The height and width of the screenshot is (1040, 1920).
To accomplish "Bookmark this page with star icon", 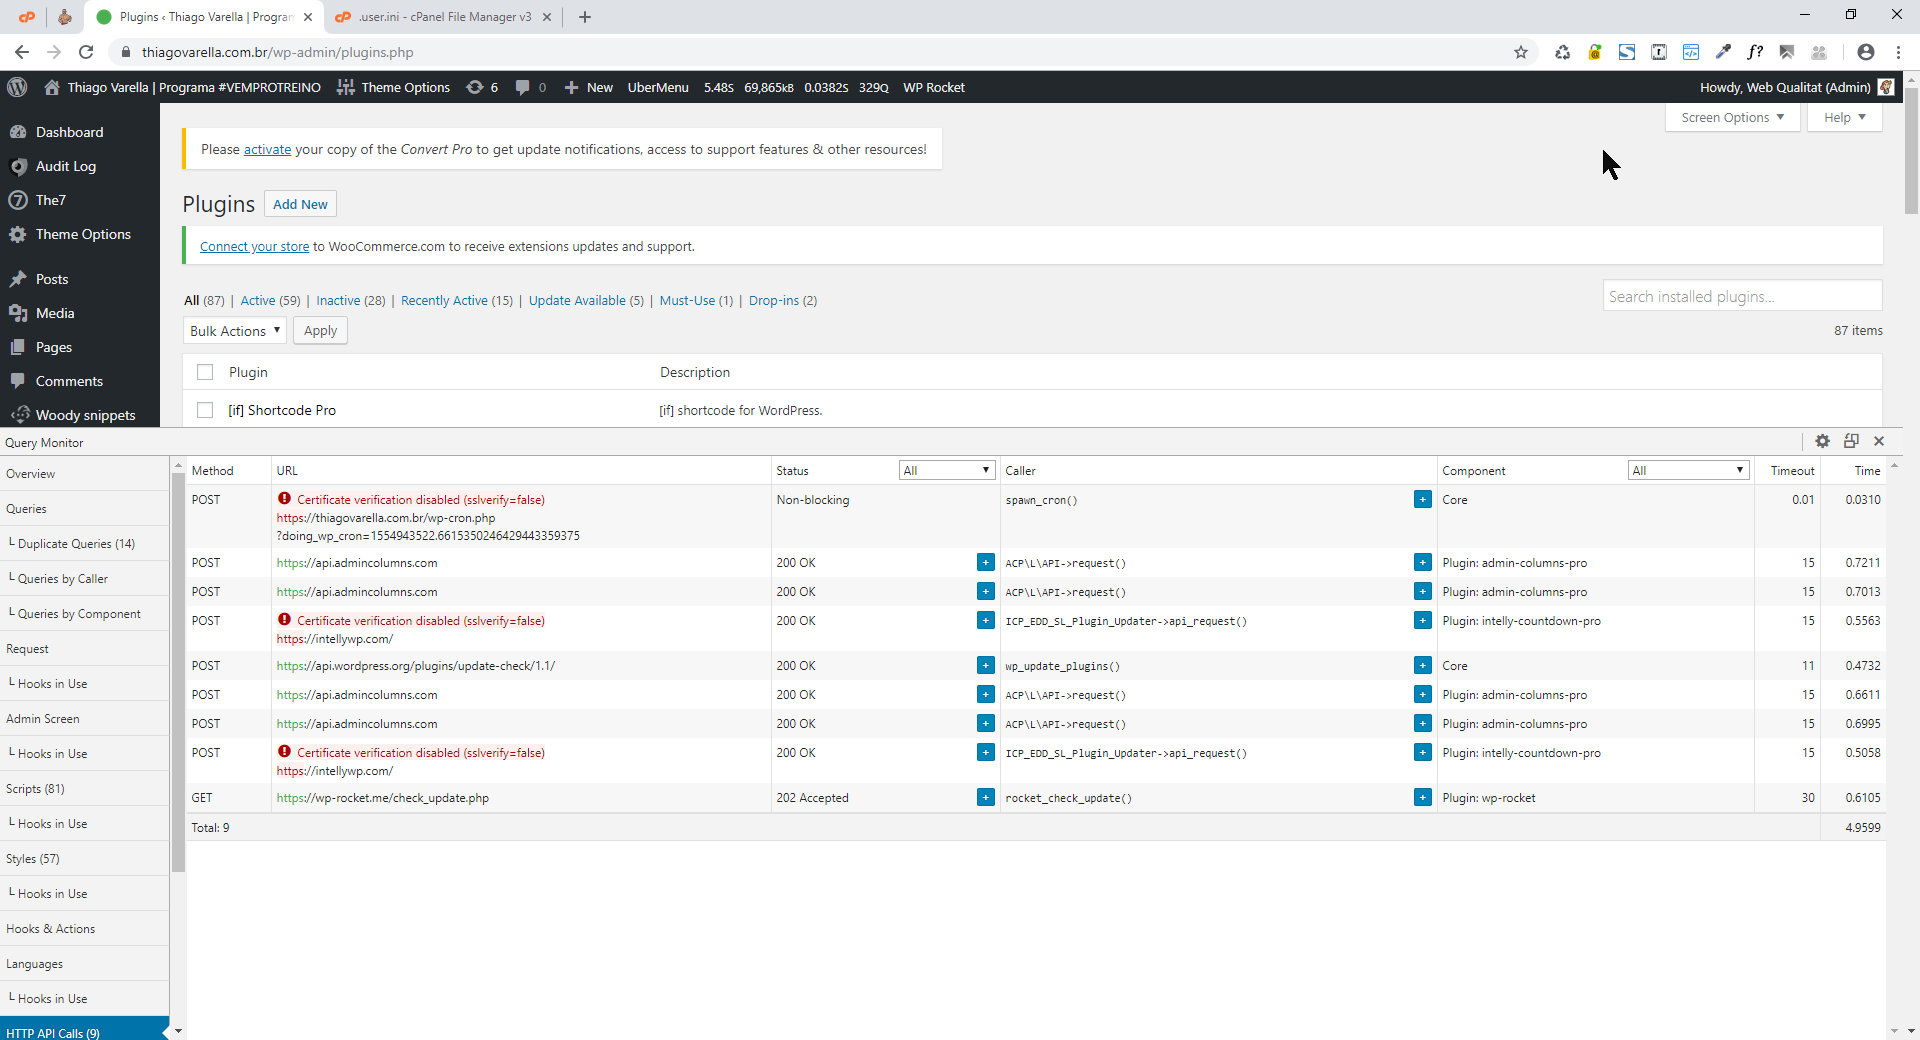I will pos(1521,52).
